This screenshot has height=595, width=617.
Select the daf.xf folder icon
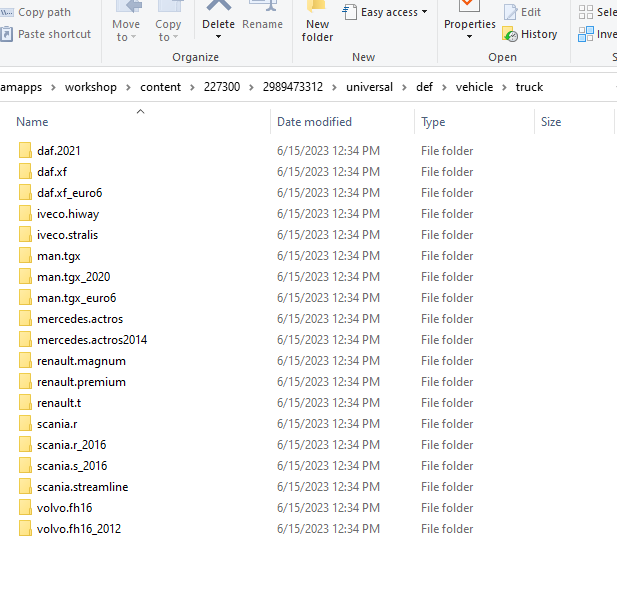[x=25, y=172]
